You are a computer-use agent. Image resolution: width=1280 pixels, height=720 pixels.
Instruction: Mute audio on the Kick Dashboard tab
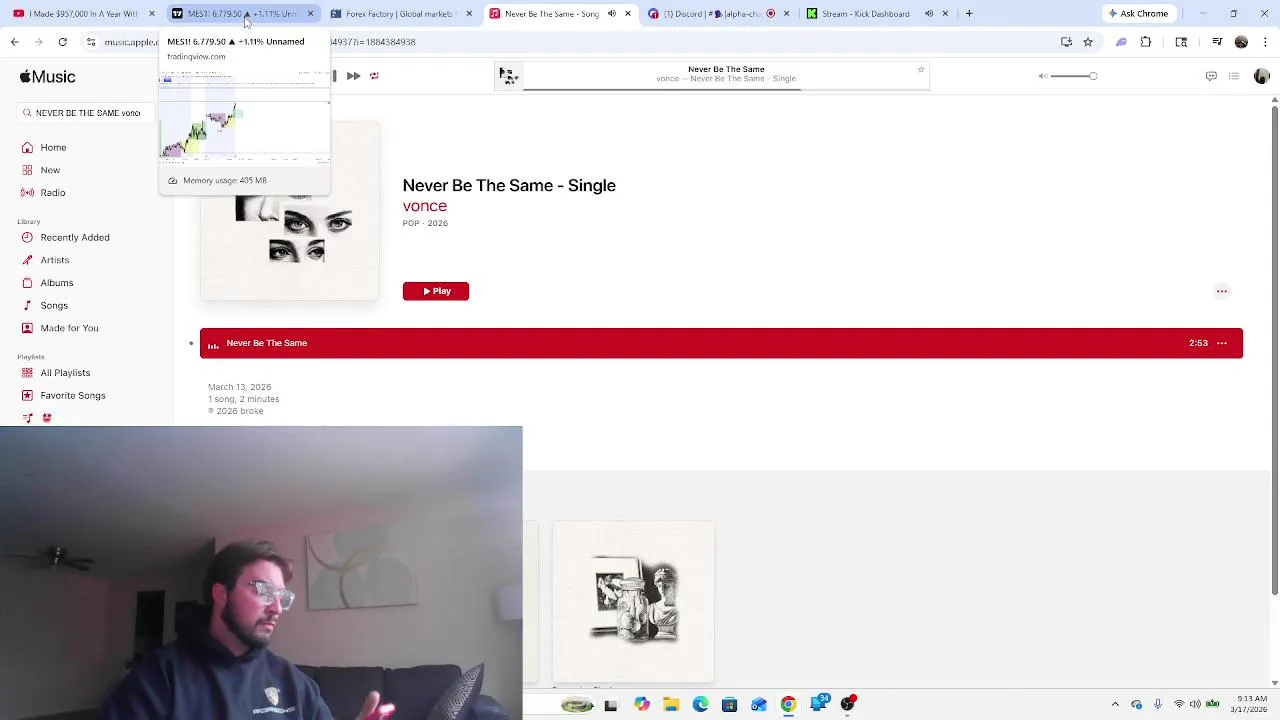[929, 14]
